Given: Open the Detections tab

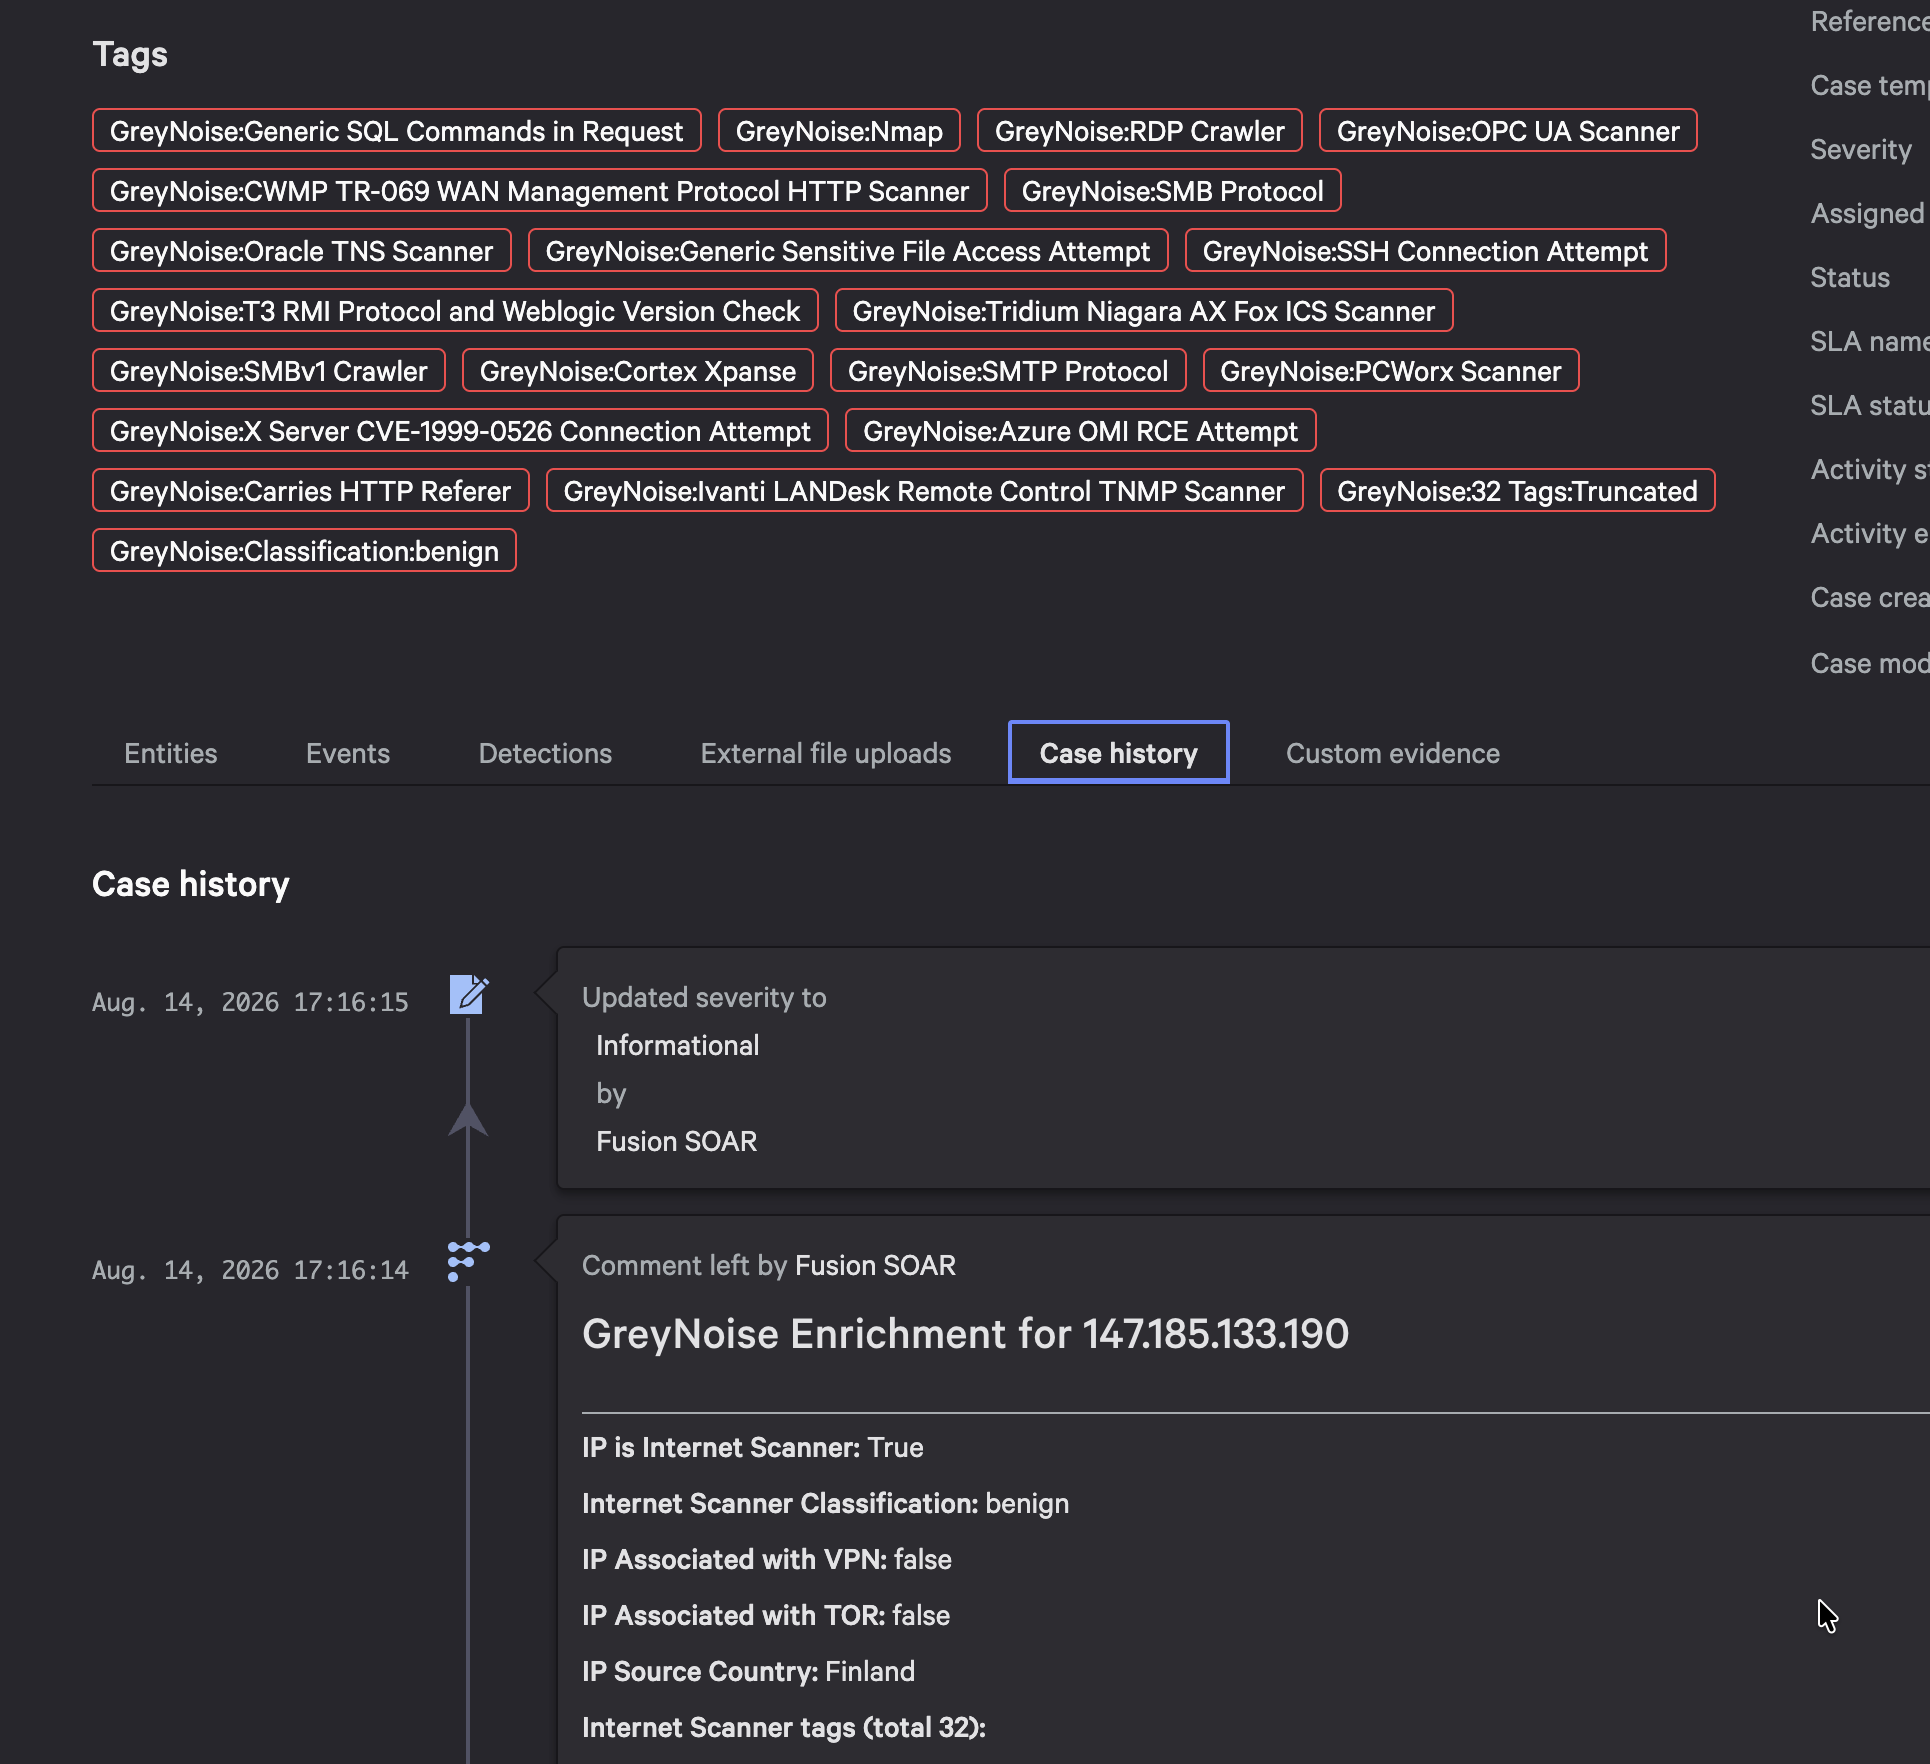Looking at the screenshot, I should point(545,753).
